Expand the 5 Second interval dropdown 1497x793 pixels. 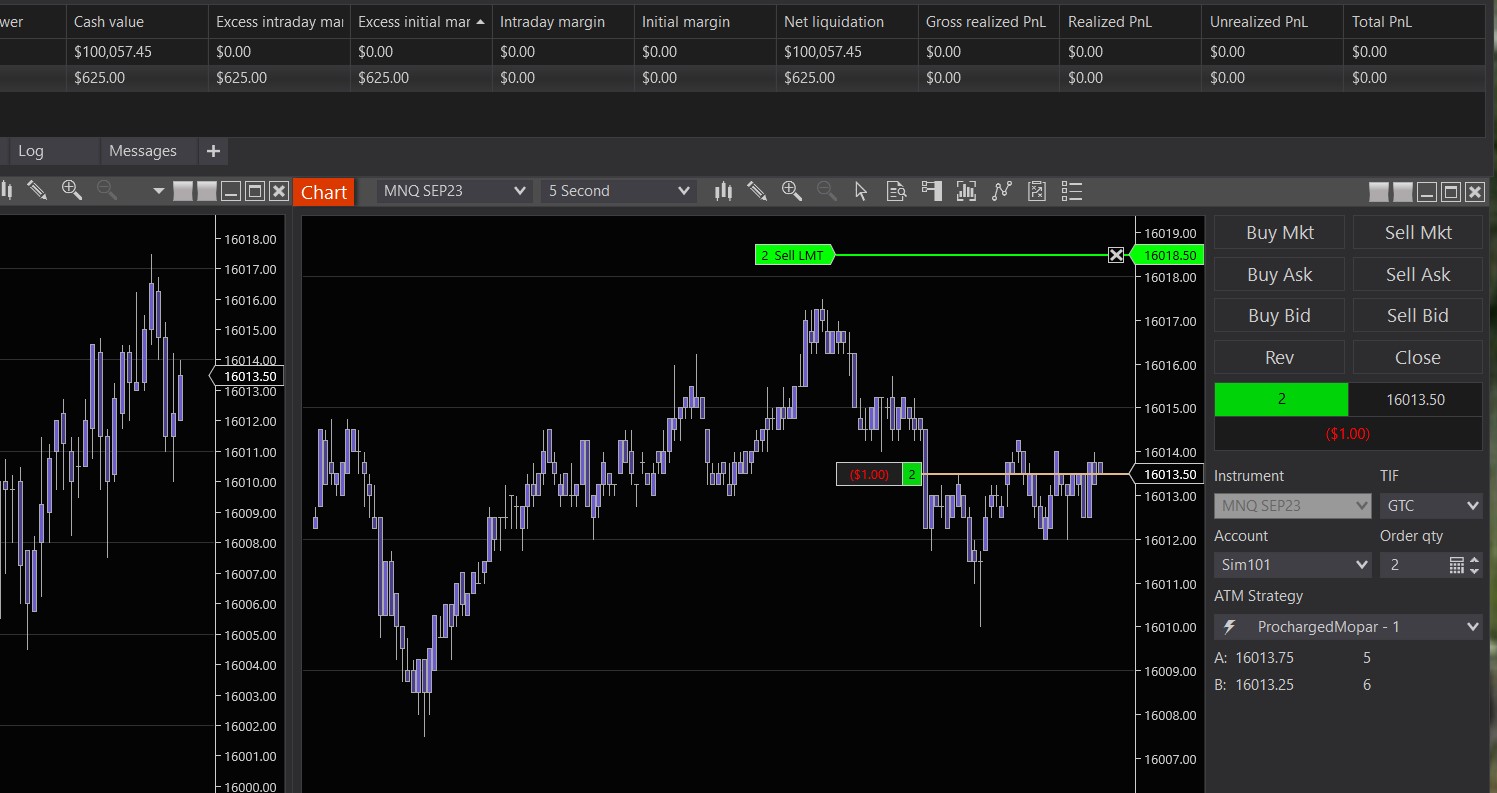click(618, 191)
